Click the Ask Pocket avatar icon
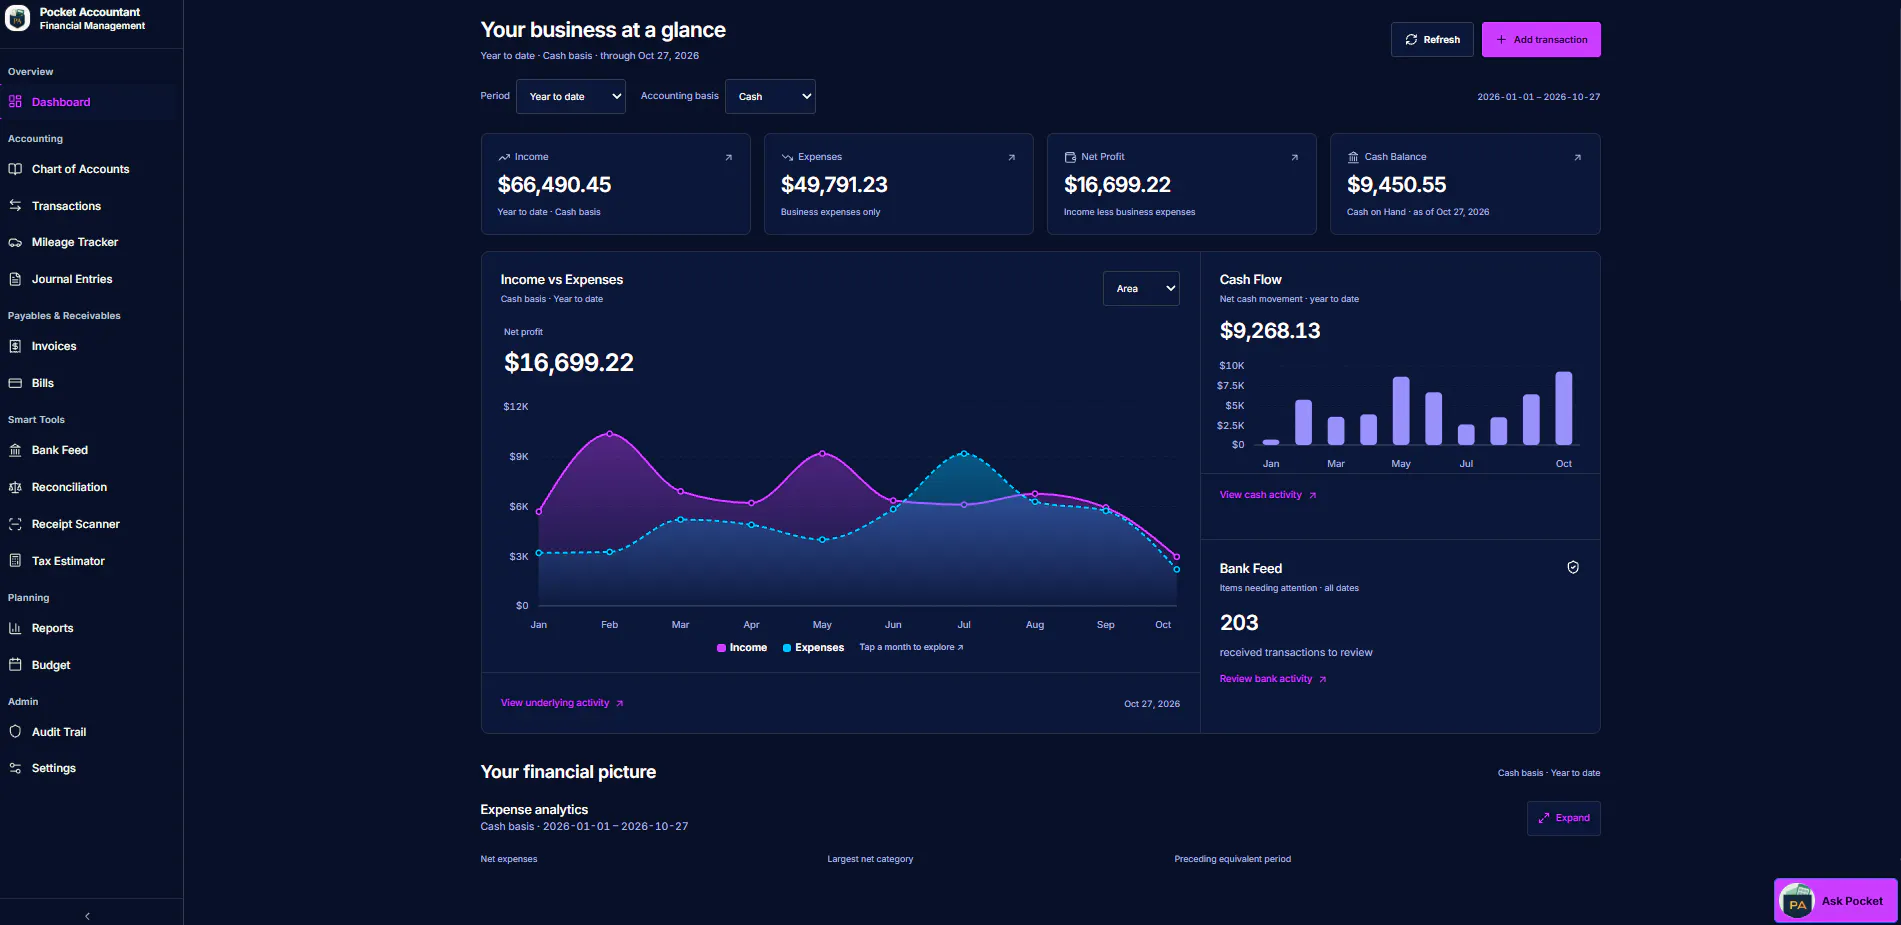 point(1797,902)
